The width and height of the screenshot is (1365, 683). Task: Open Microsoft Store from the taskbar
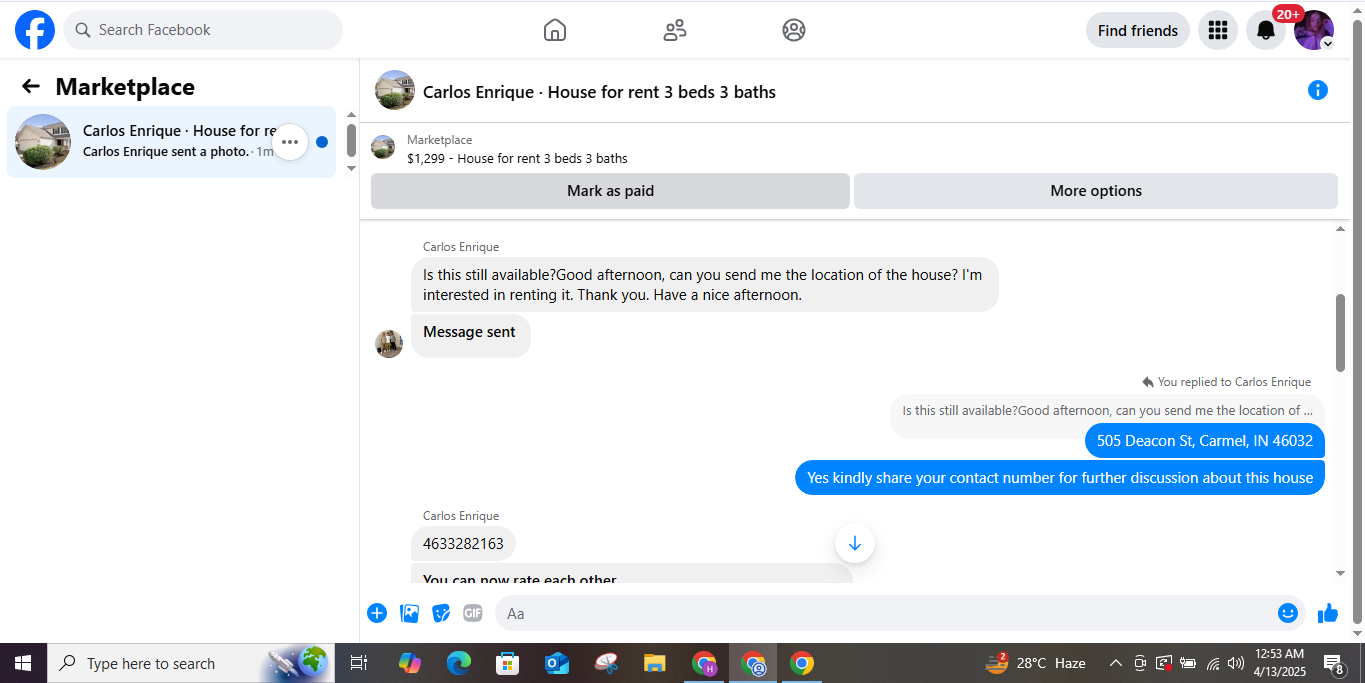point(508,663)
